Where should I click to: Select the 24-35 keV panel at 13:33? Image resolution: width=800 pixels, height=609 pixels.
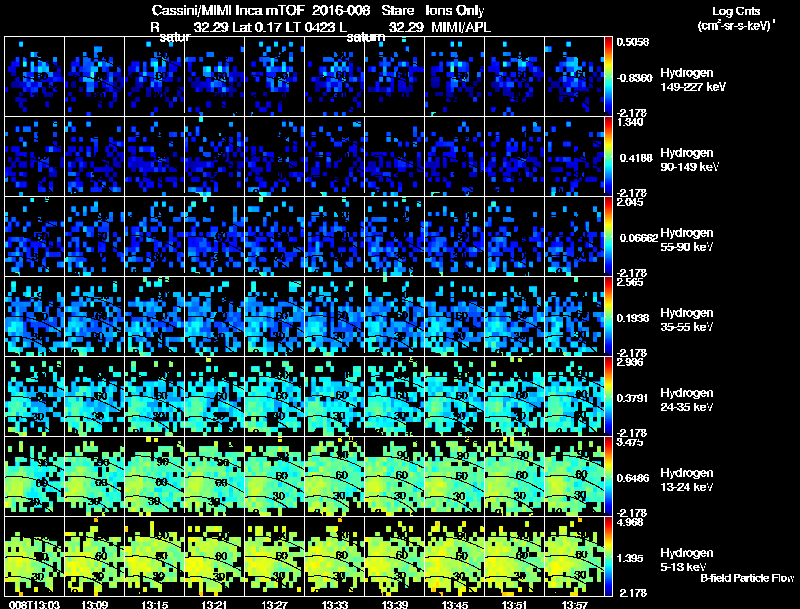pos(335,395)
